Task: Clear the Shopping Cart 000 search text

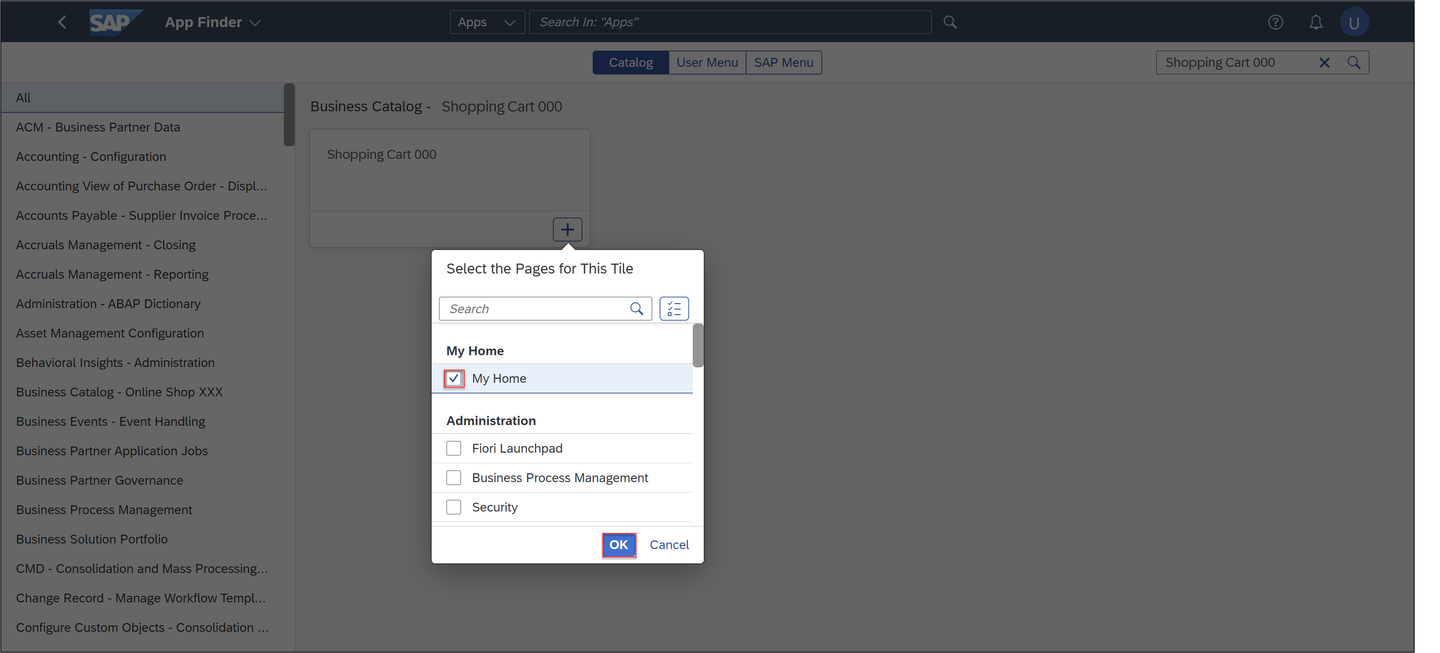Action: click(1325, 62)
